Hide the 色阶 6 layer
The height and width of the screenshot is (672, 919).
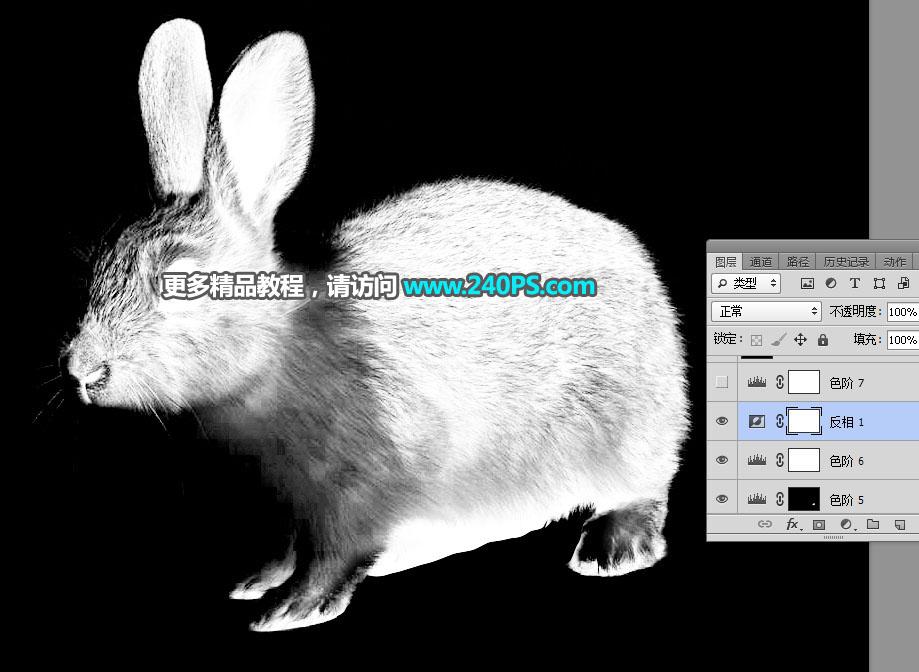pos(722,460)
